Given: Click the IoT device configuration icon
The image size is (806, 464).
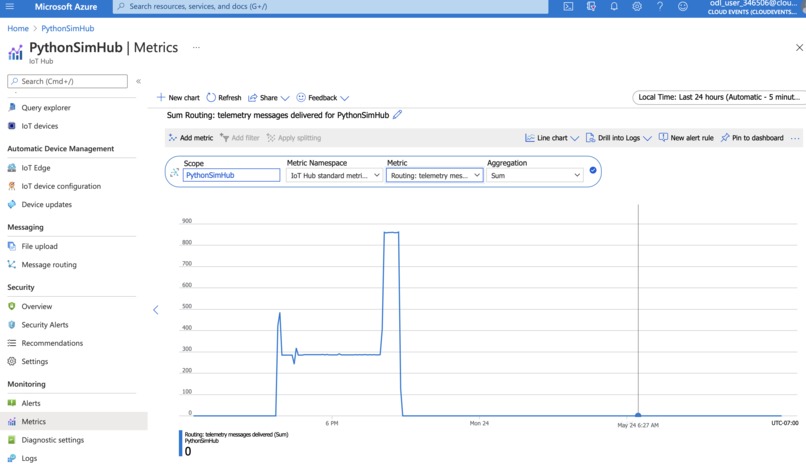Looking at the screenshot, I should point(12,186).
